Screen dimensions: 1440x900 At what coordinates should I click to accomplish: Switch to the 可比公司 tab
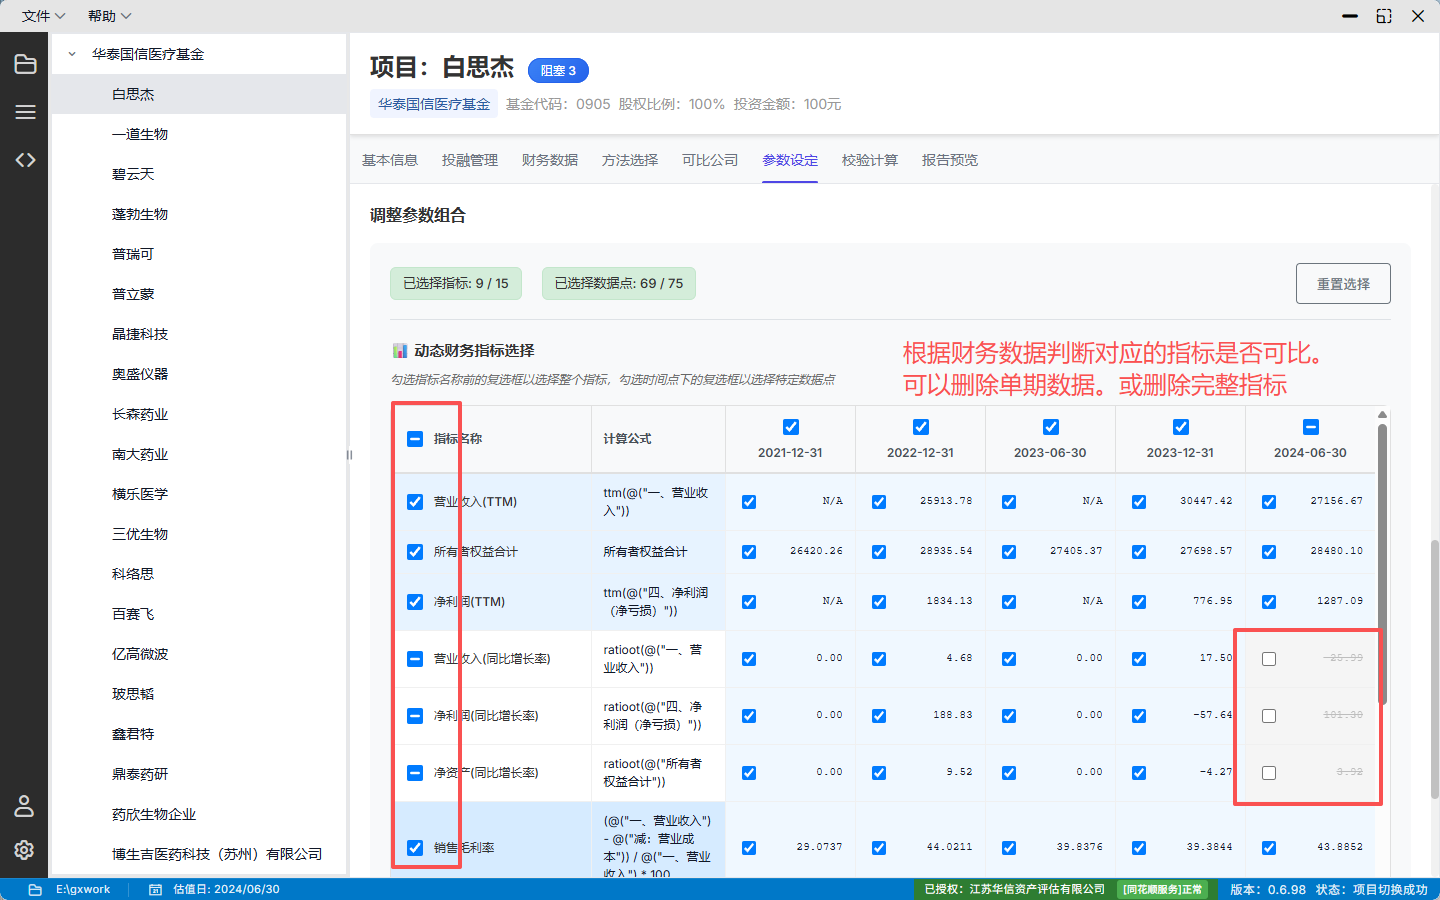pyautogui.click(x=710, y=160)
